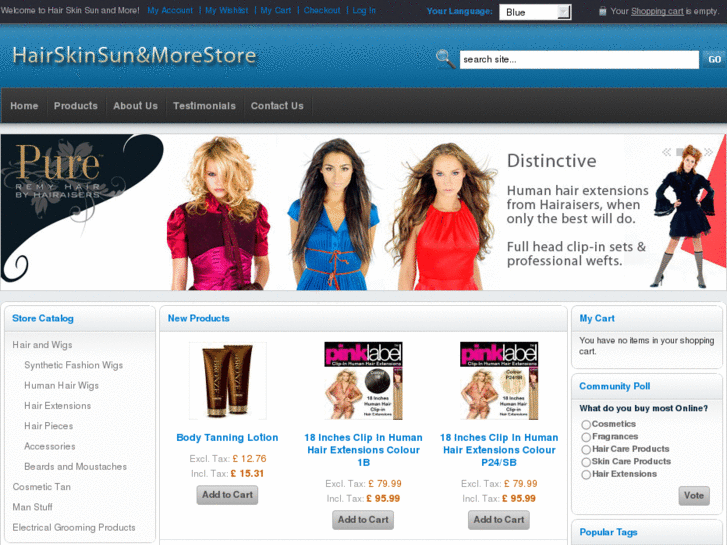Screen dimensions: 727x545
Task: Add Body Tanning Lotion to cart
Action: tap(227, 495)
